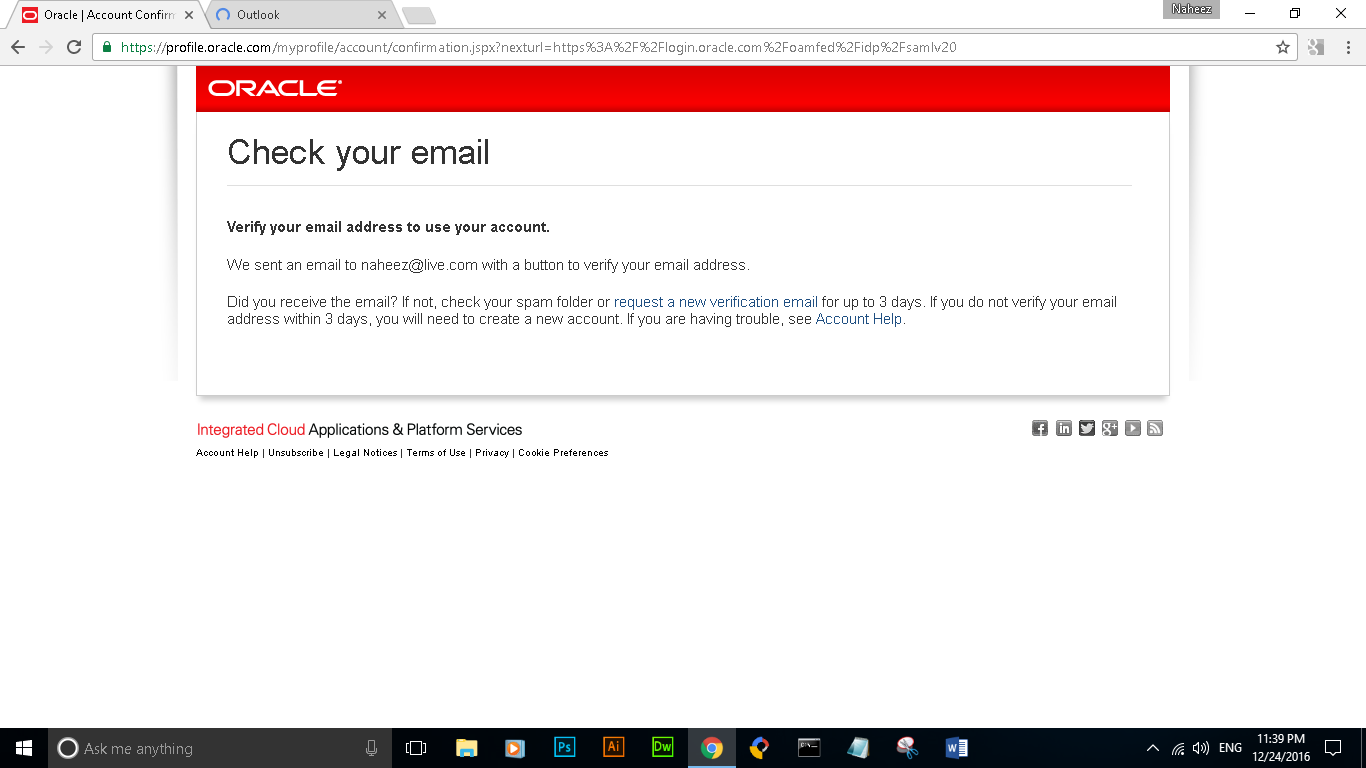Open Microsoft Word from the taskbar

pyautogui.click(x=956, y=748)
